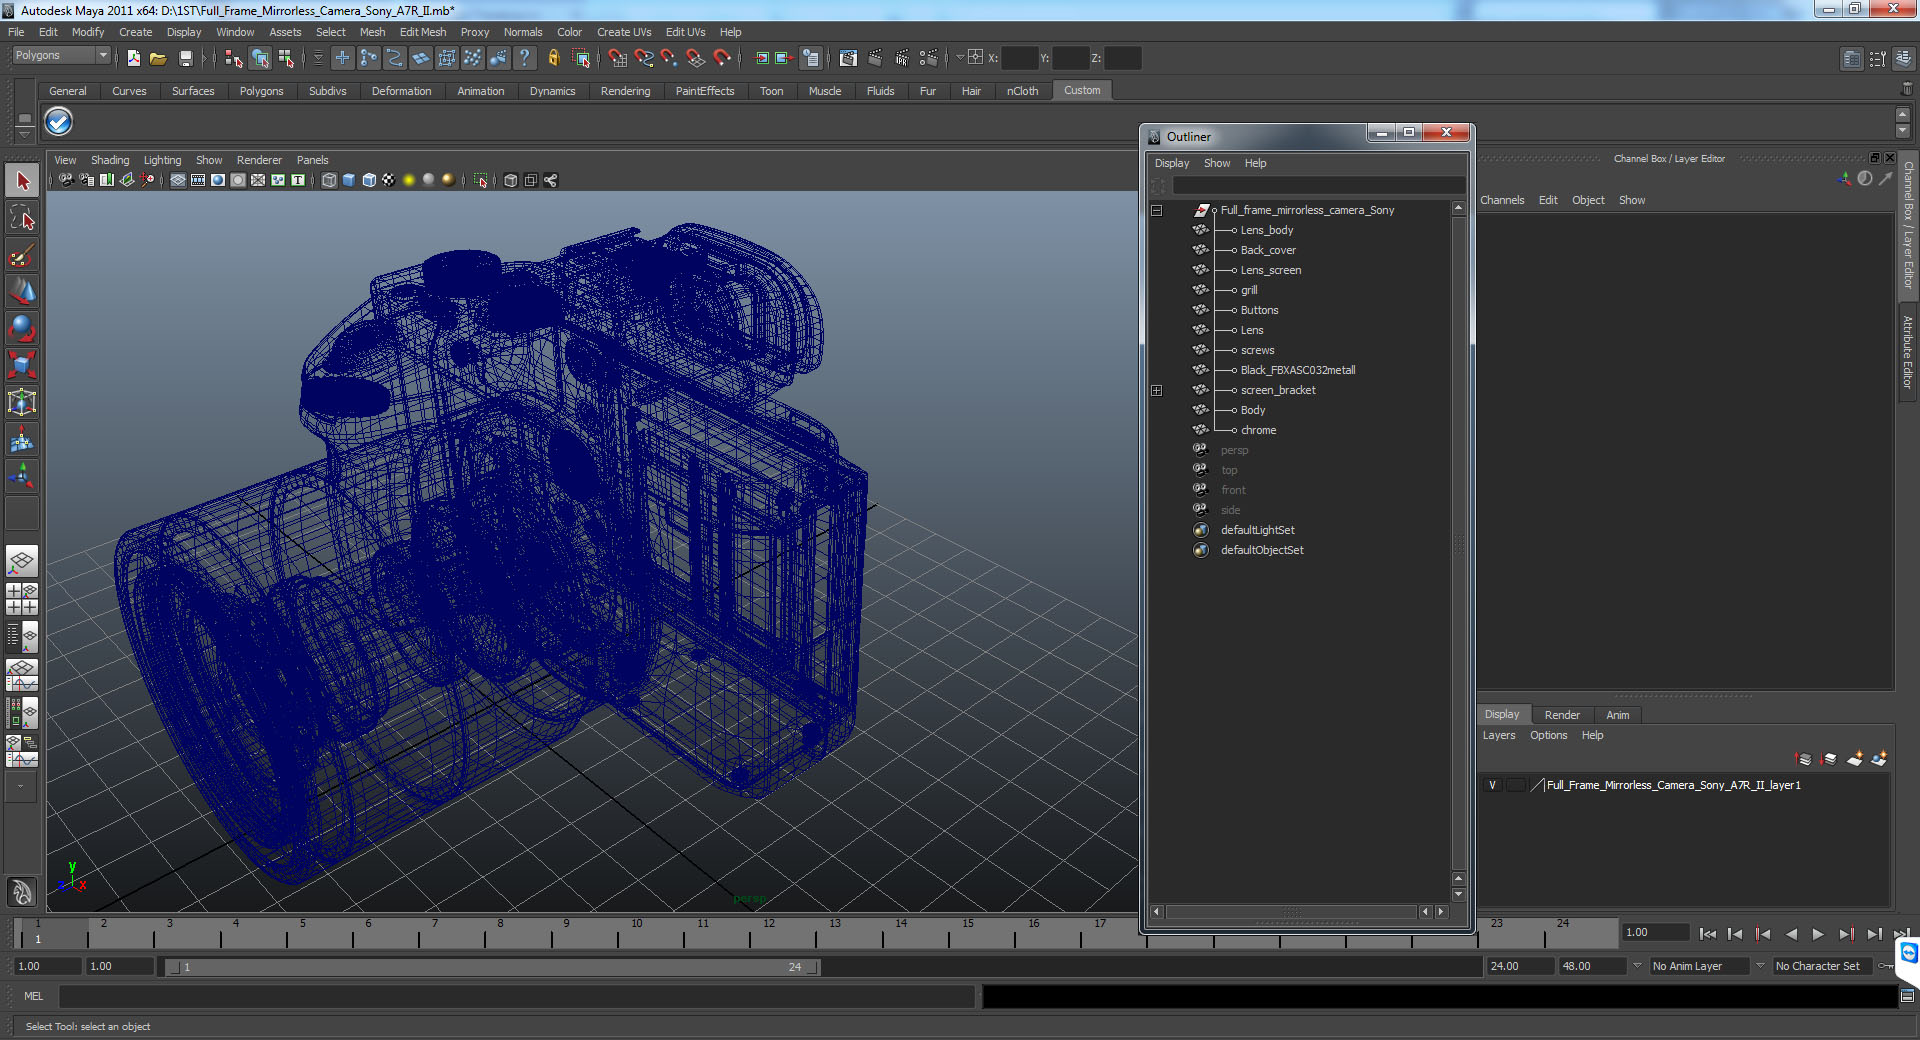Expand toolbox layout options arrow
Image resolution: width=1920 pixels, height=1040 pixels.
[x=21, y=787]
